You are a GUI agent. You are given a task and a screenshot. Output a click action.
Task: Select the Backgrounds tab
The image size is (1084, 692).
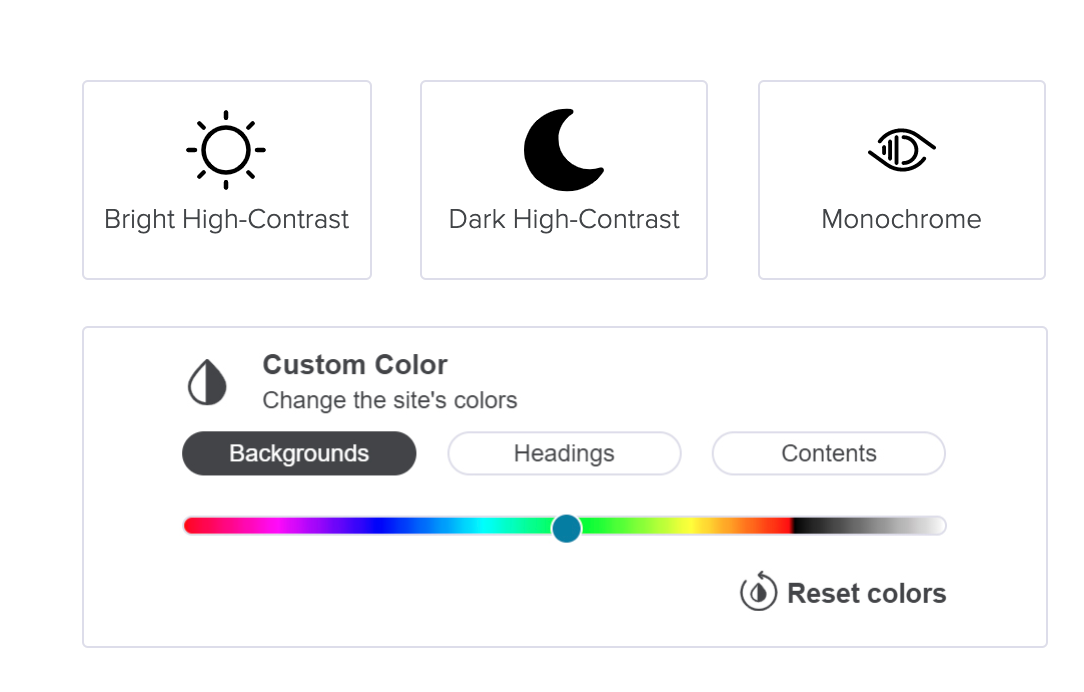(x=299, y=453)
